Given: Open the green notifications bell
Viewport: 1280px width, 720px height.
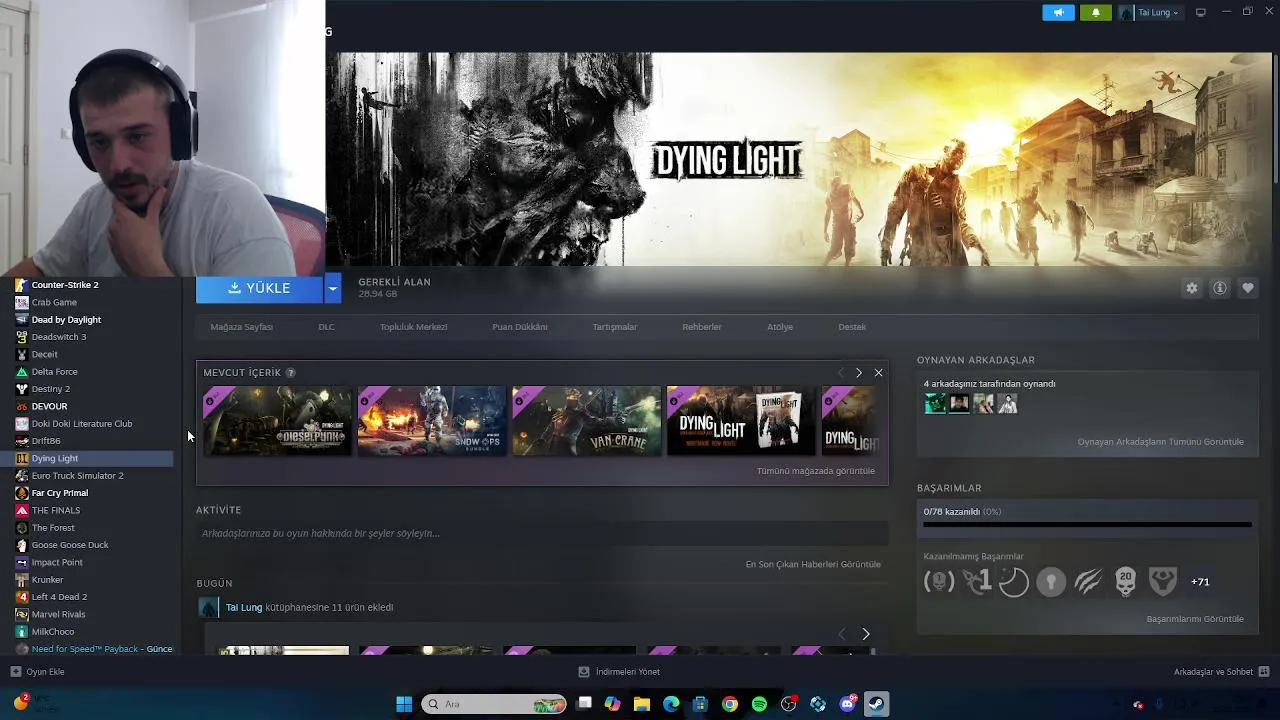Looking at the screenshot, I should pos(1095,13).
